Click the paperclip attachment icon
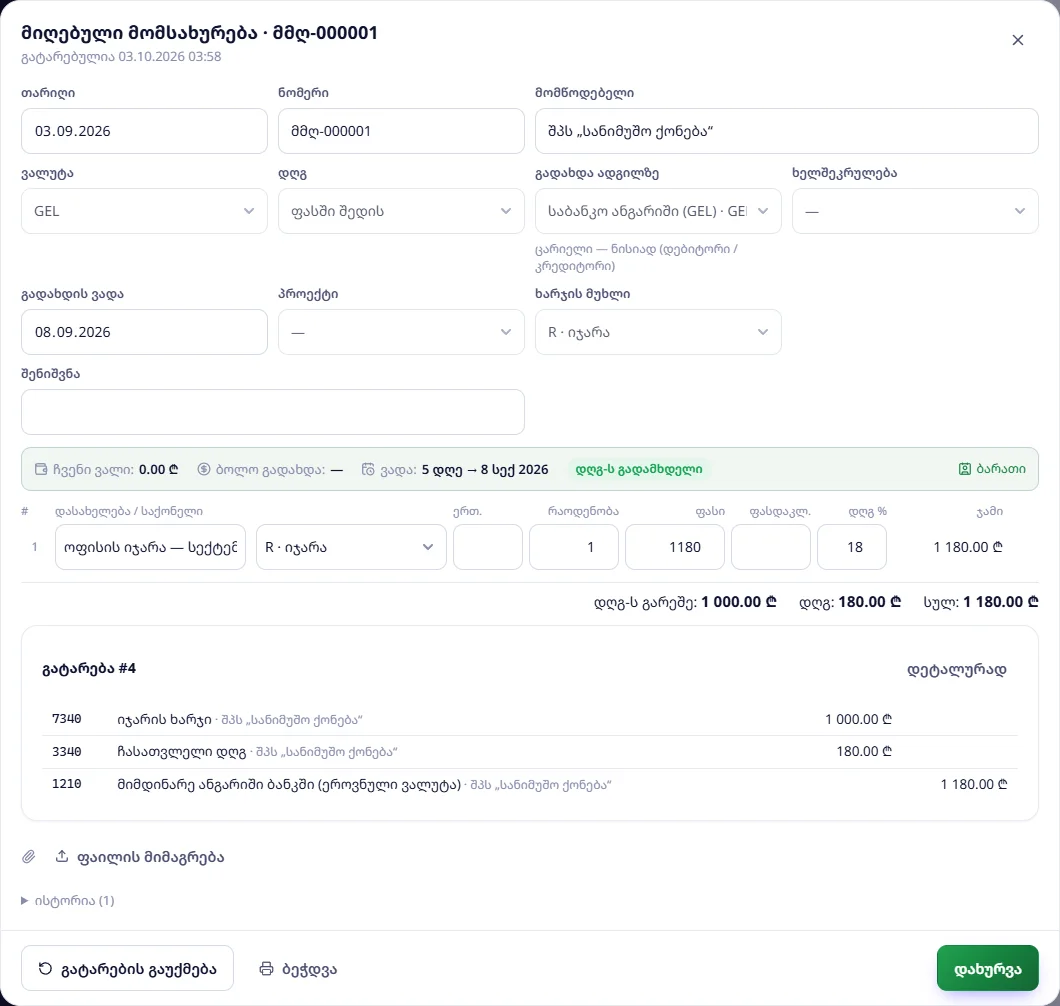This screenshot has width=1060, height=1006. (28, 857)
